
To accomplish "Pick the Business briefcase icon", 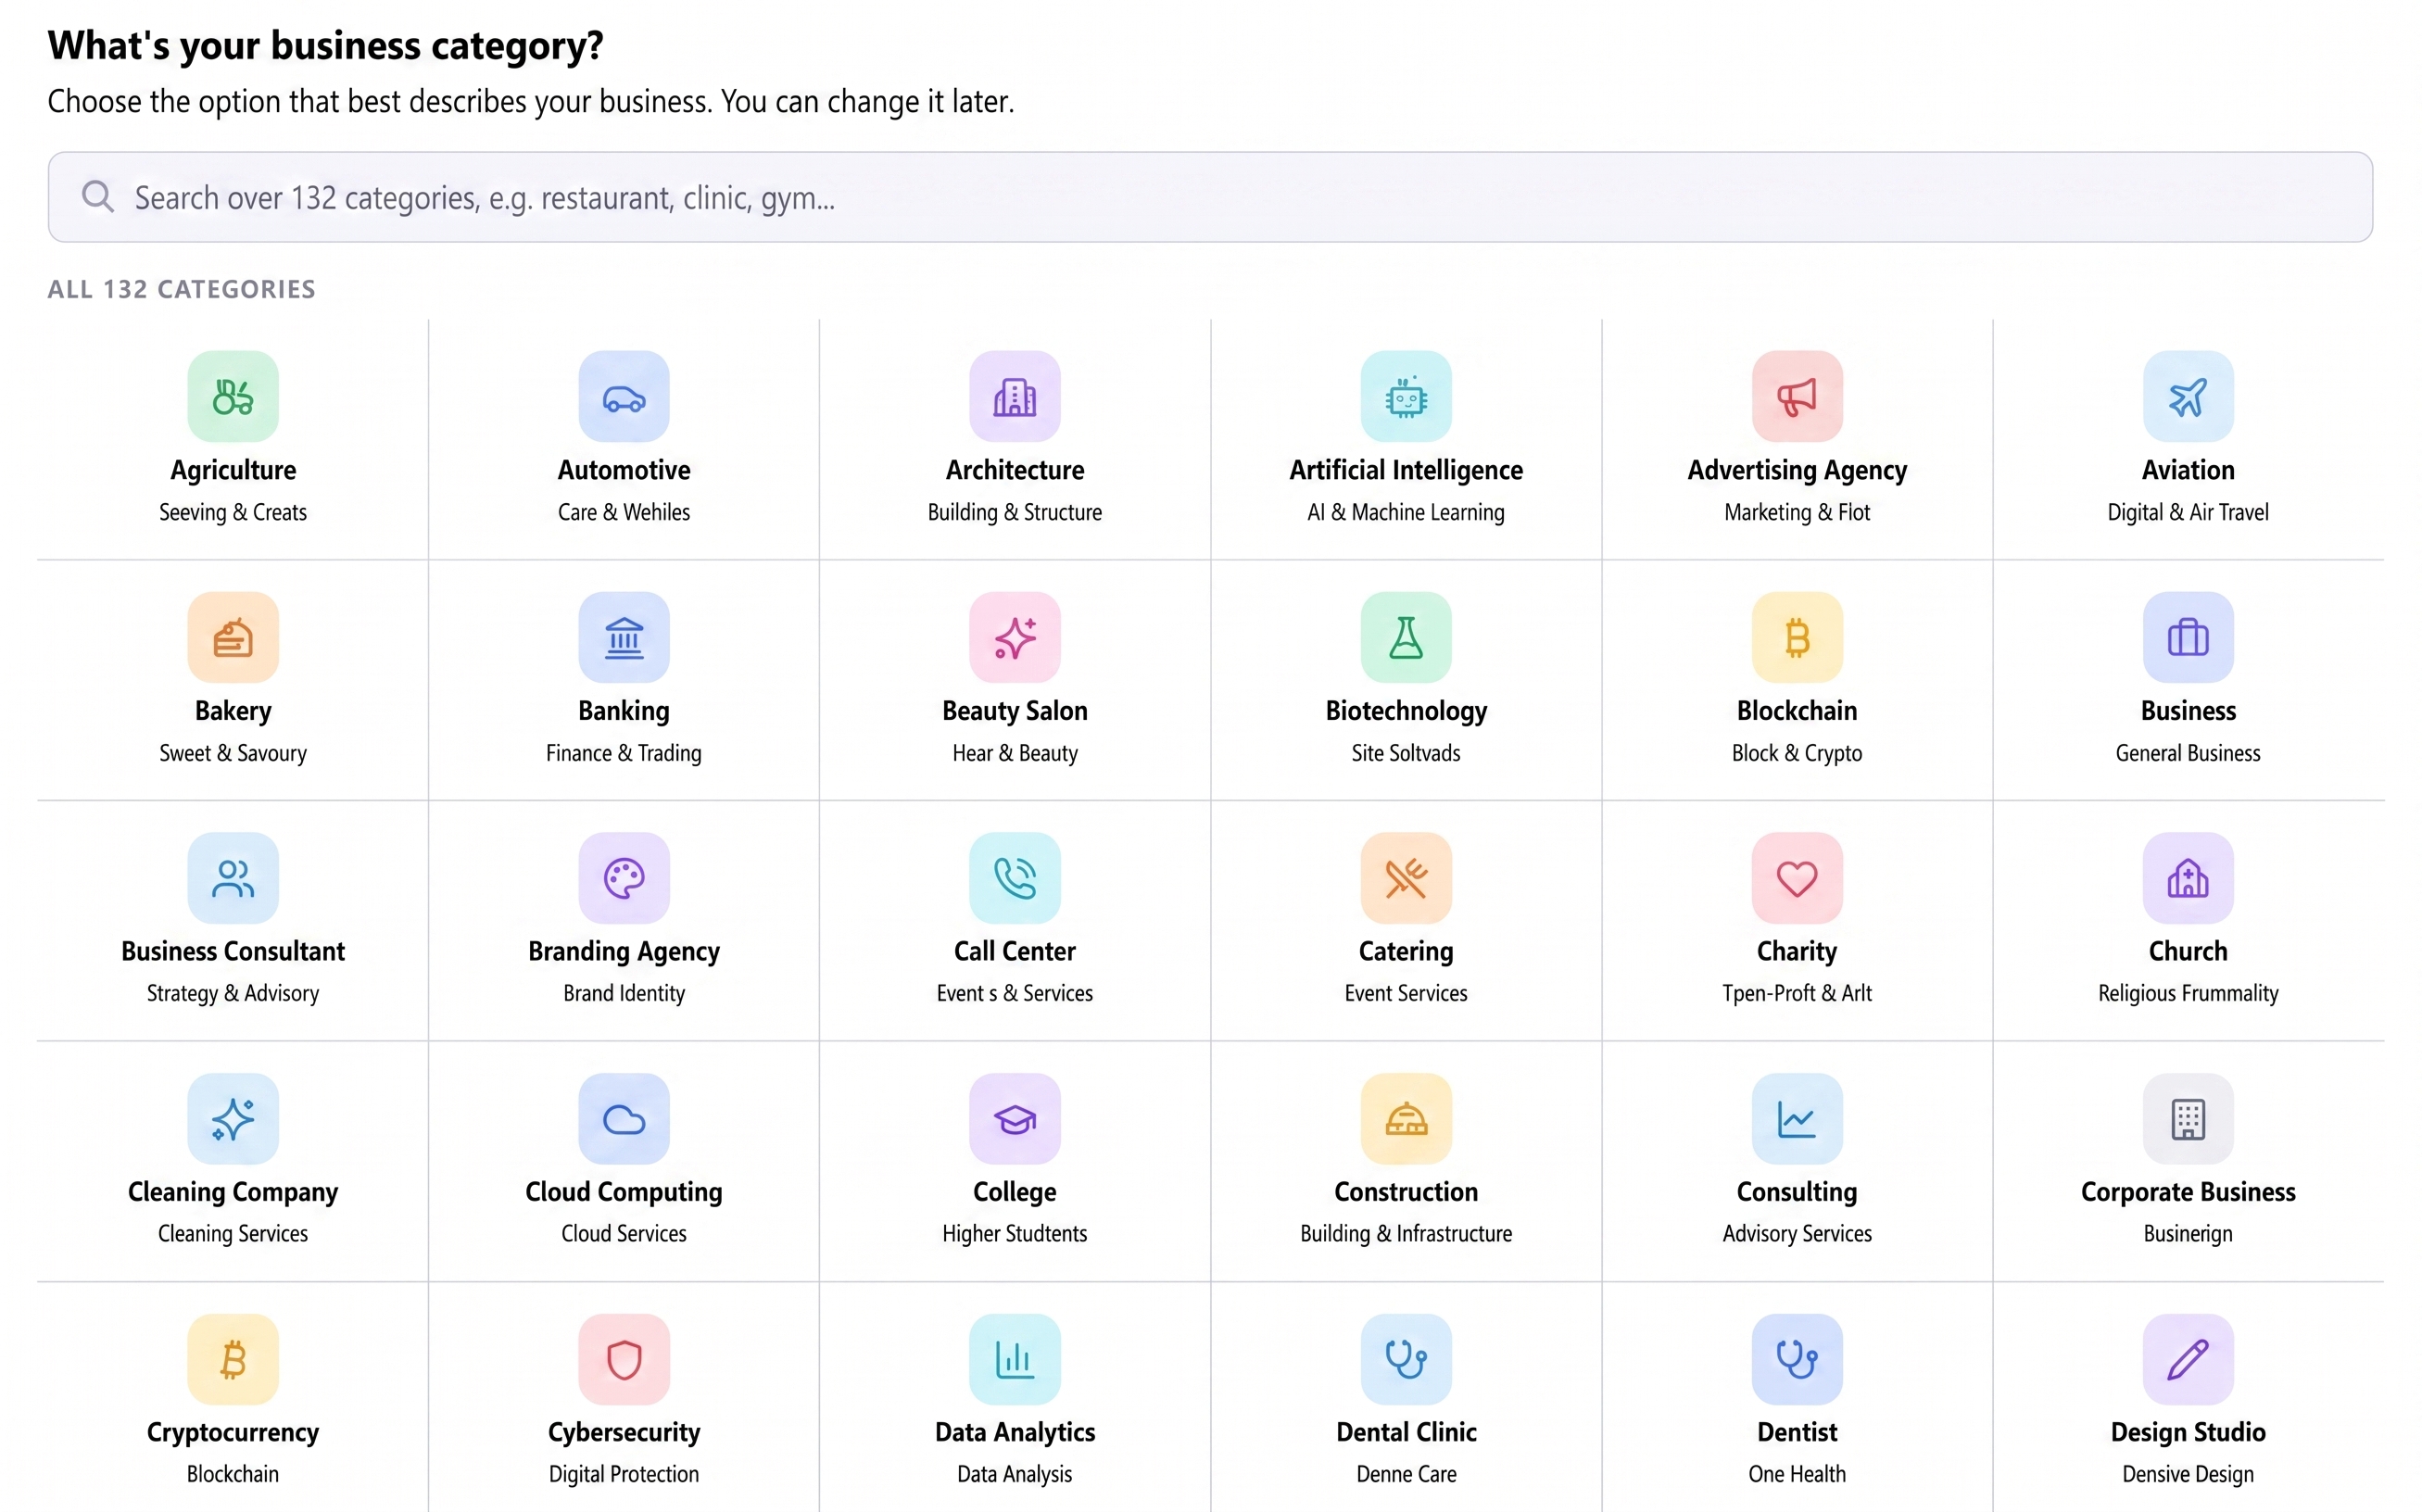I will click(2188, 637).
